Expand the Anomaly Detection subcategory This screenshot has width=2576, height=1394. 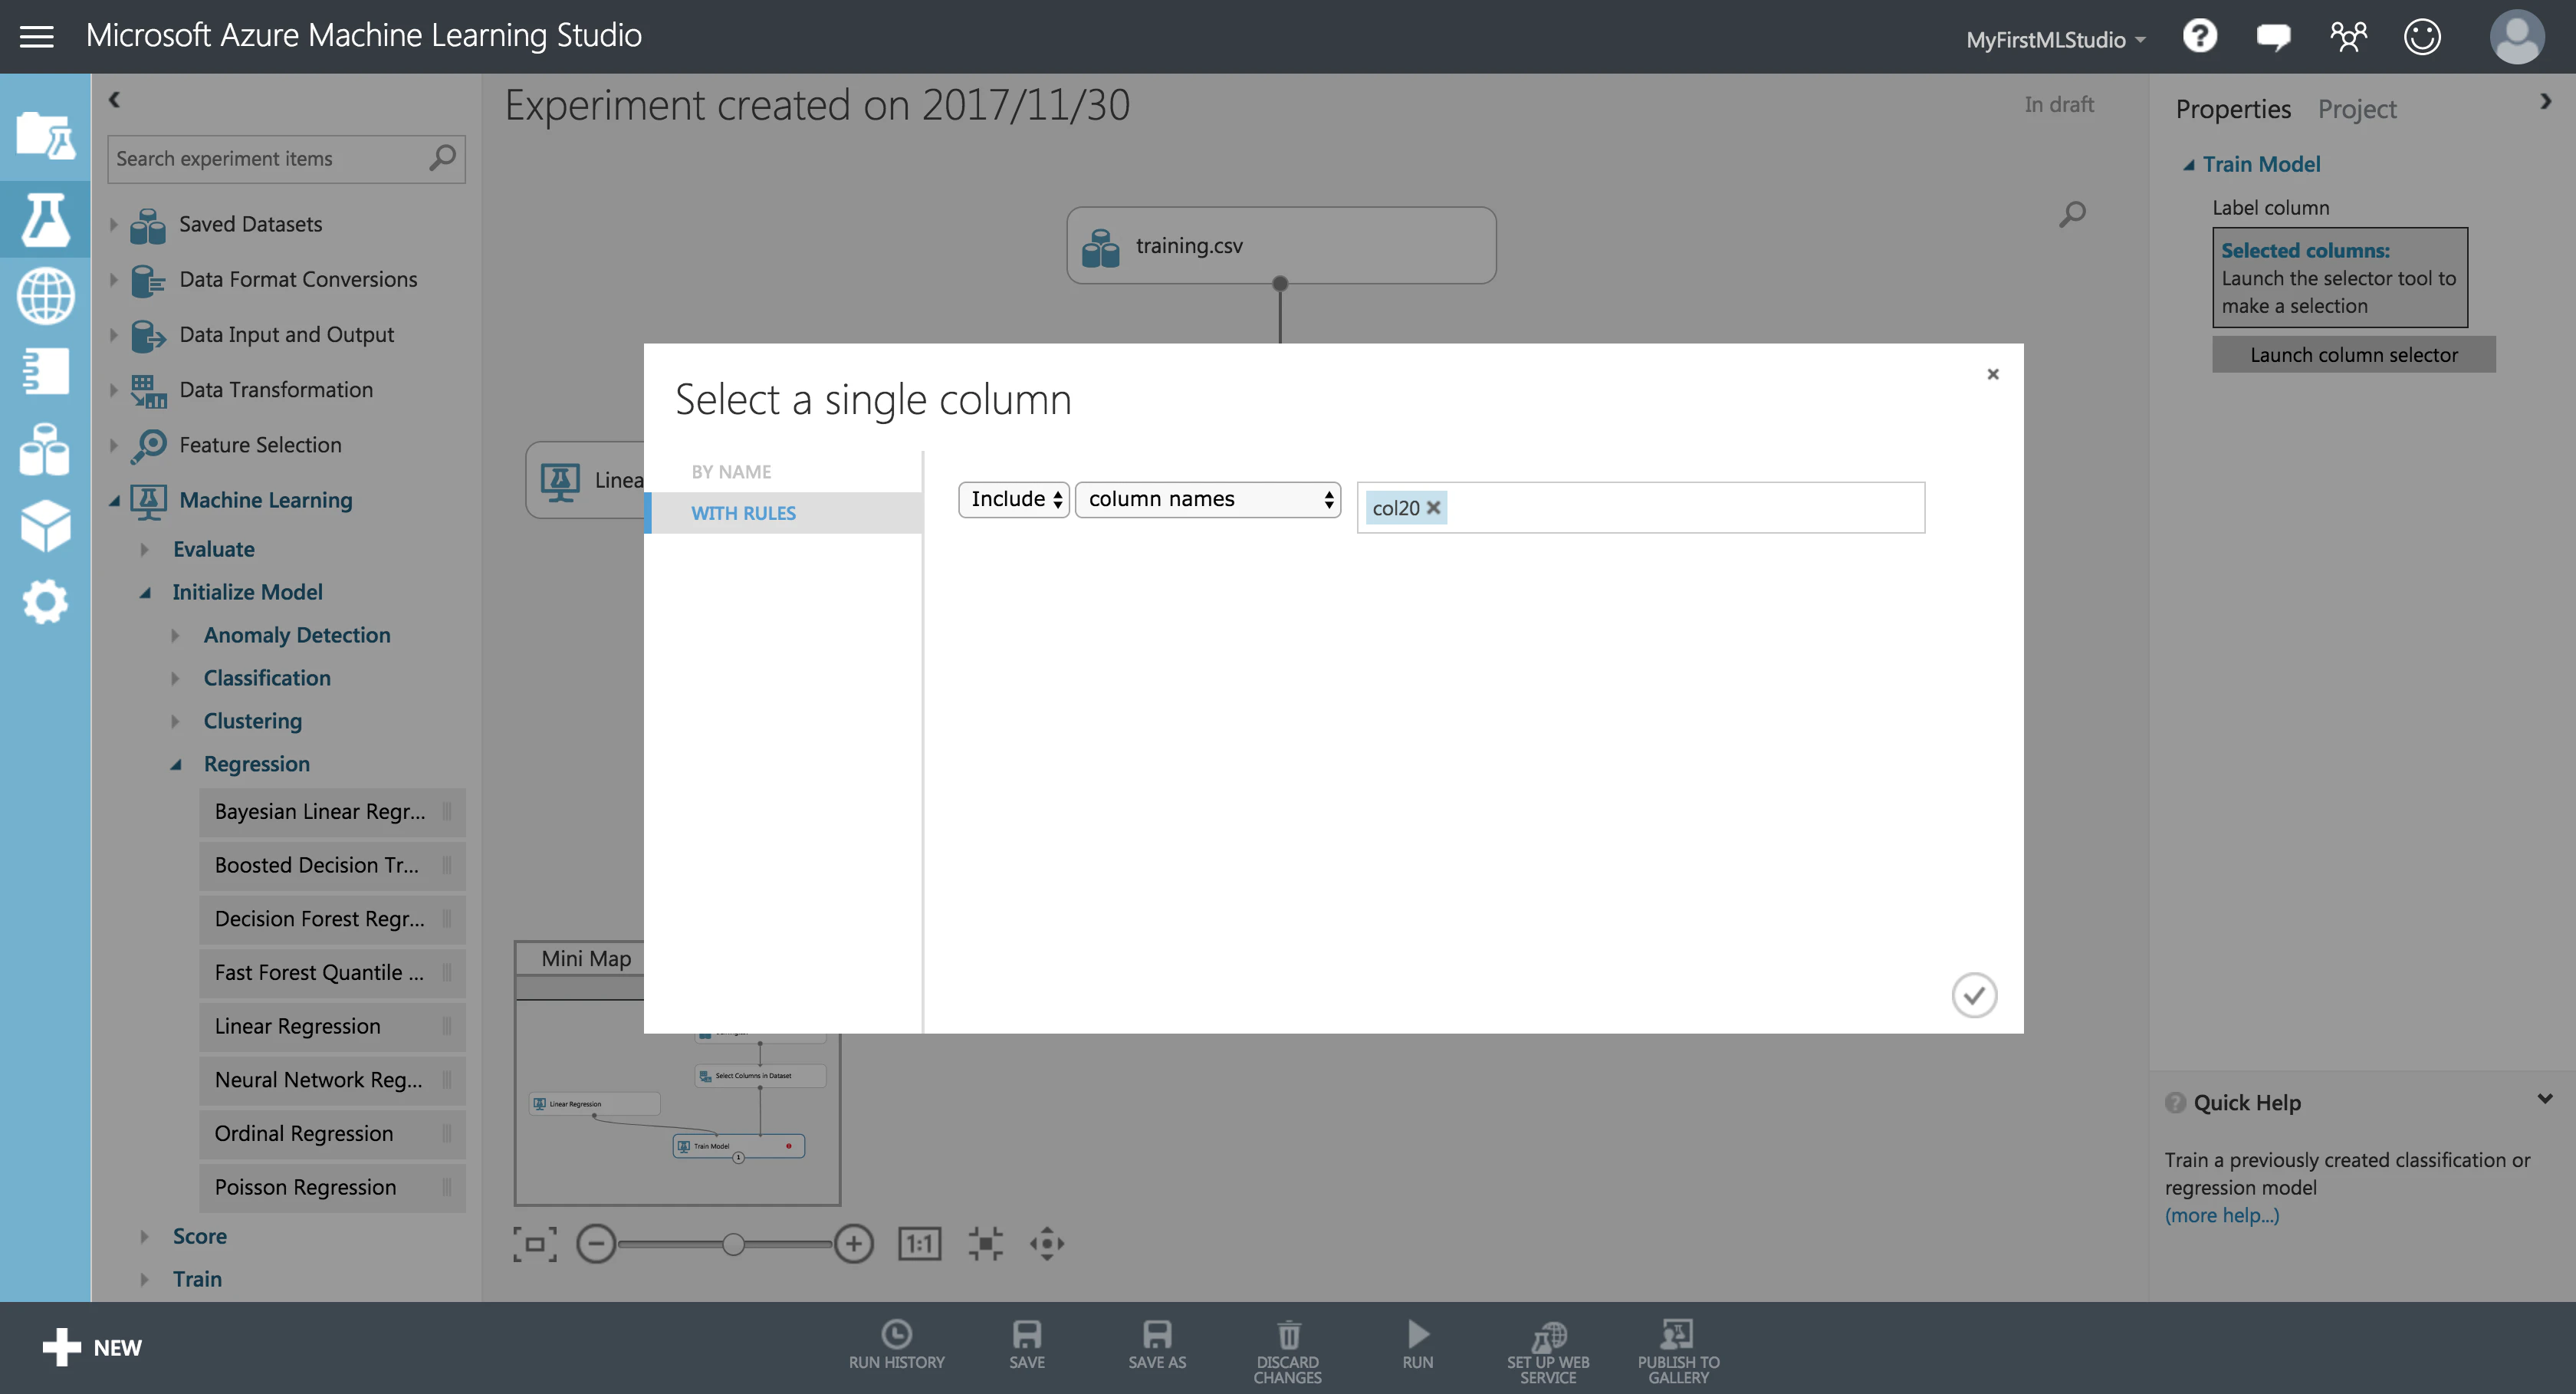[175, 635]
